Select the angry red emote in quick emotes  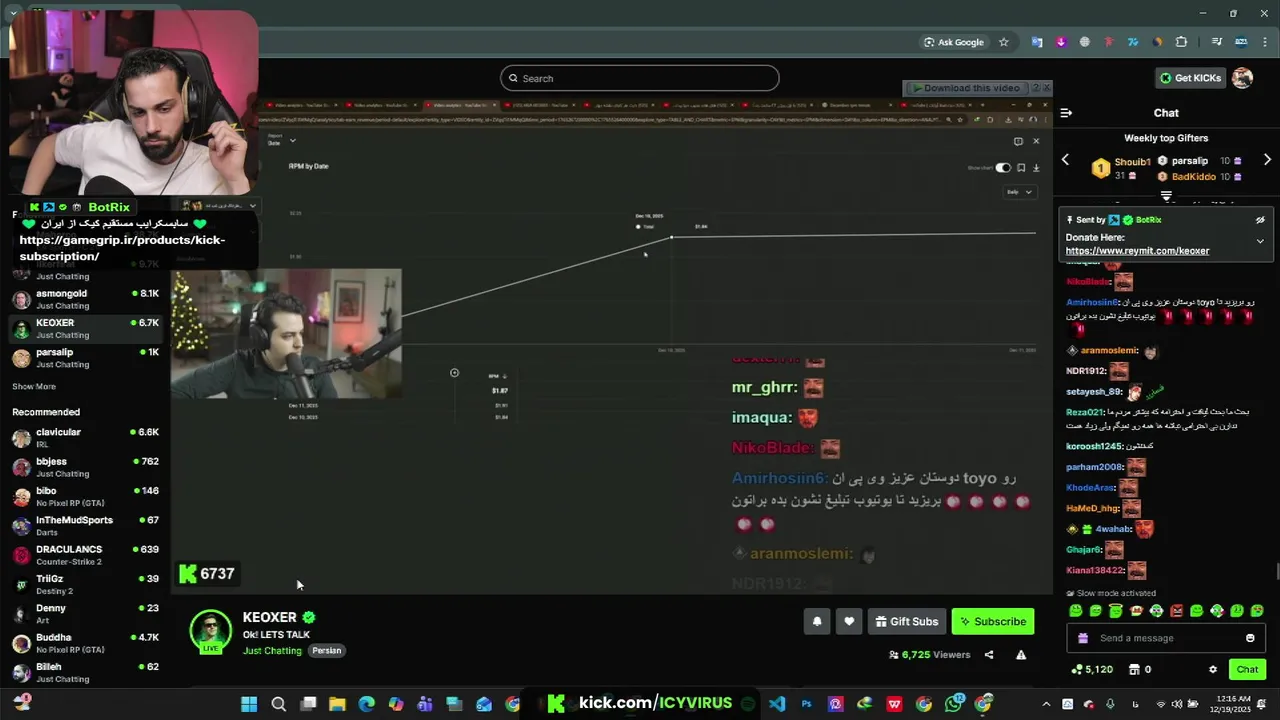point(1177,611)
